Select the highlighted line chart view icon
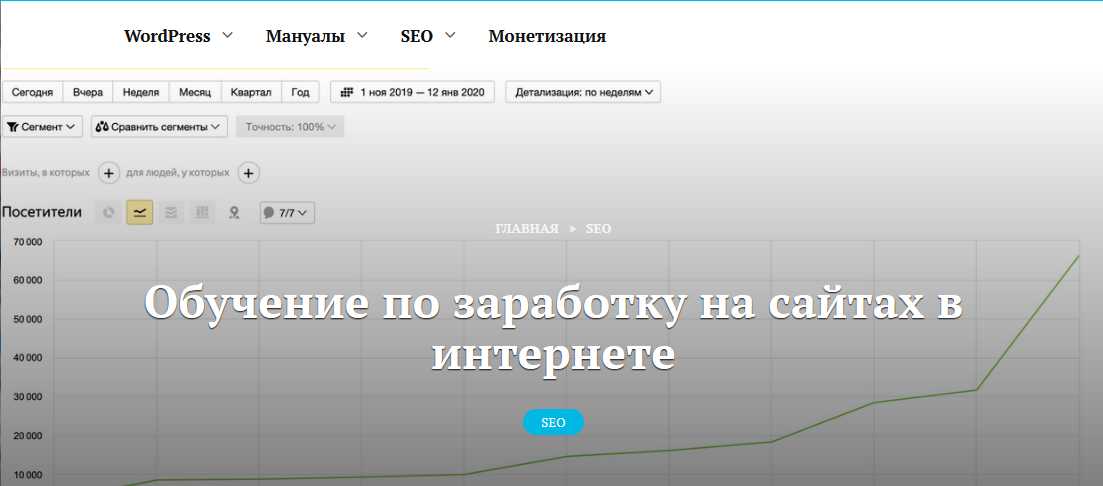Screen dimensions: 1103x486 click(x=140, y=212)
